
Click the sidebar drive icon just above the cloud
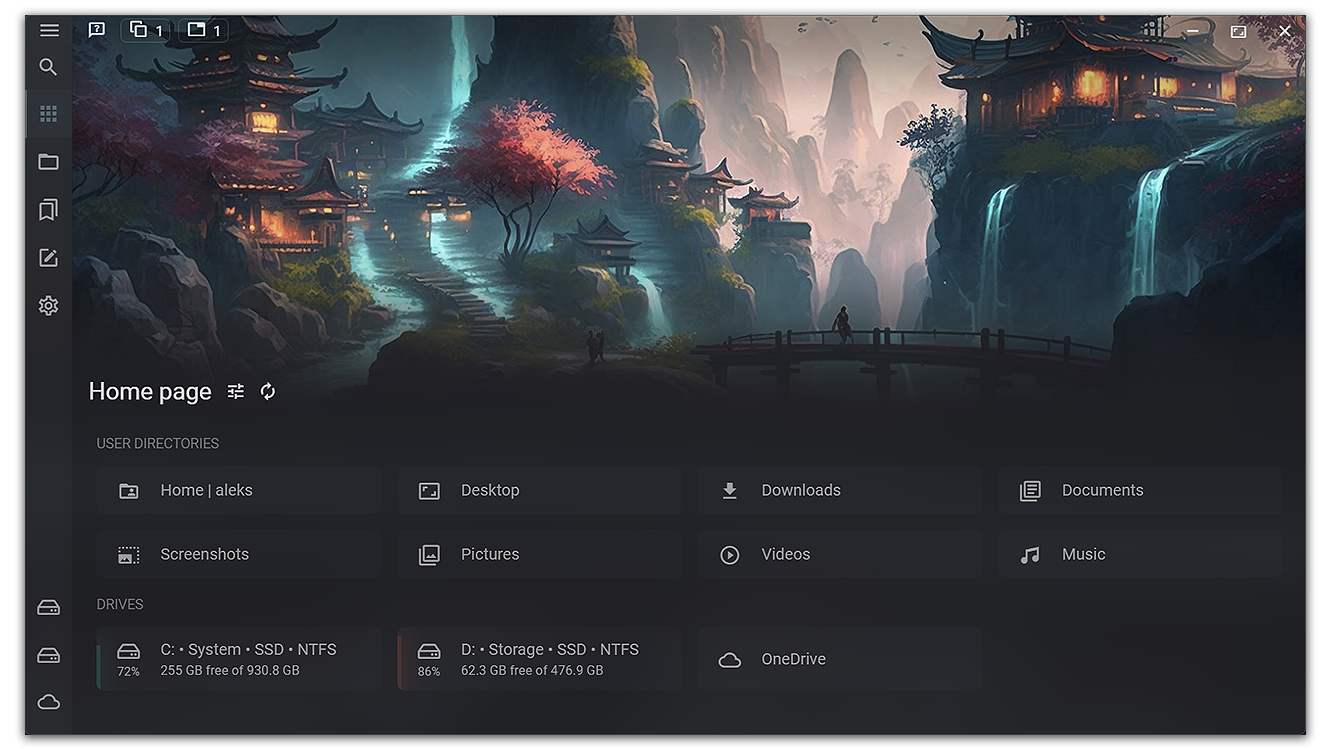point(48,655)
